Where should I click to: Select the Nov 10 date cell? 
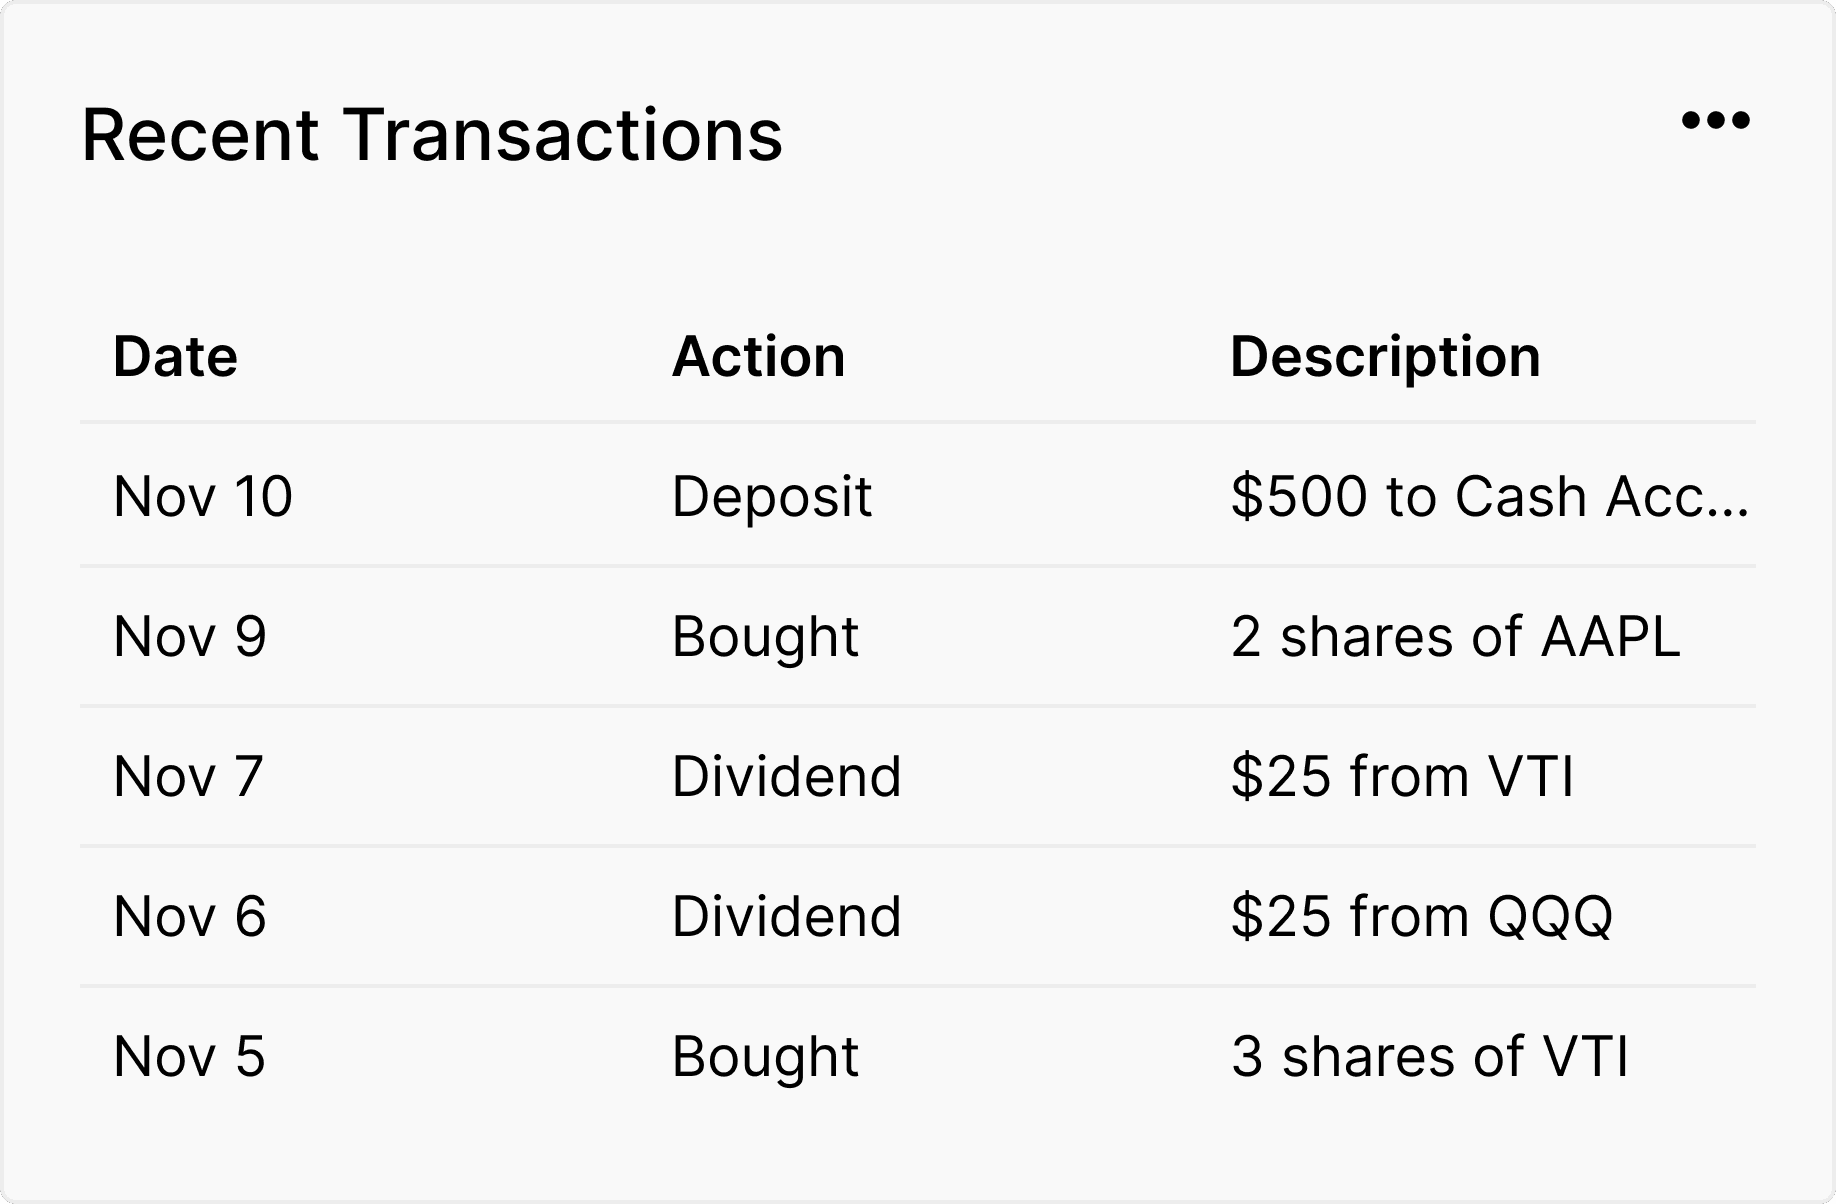(x=203, y=496)
